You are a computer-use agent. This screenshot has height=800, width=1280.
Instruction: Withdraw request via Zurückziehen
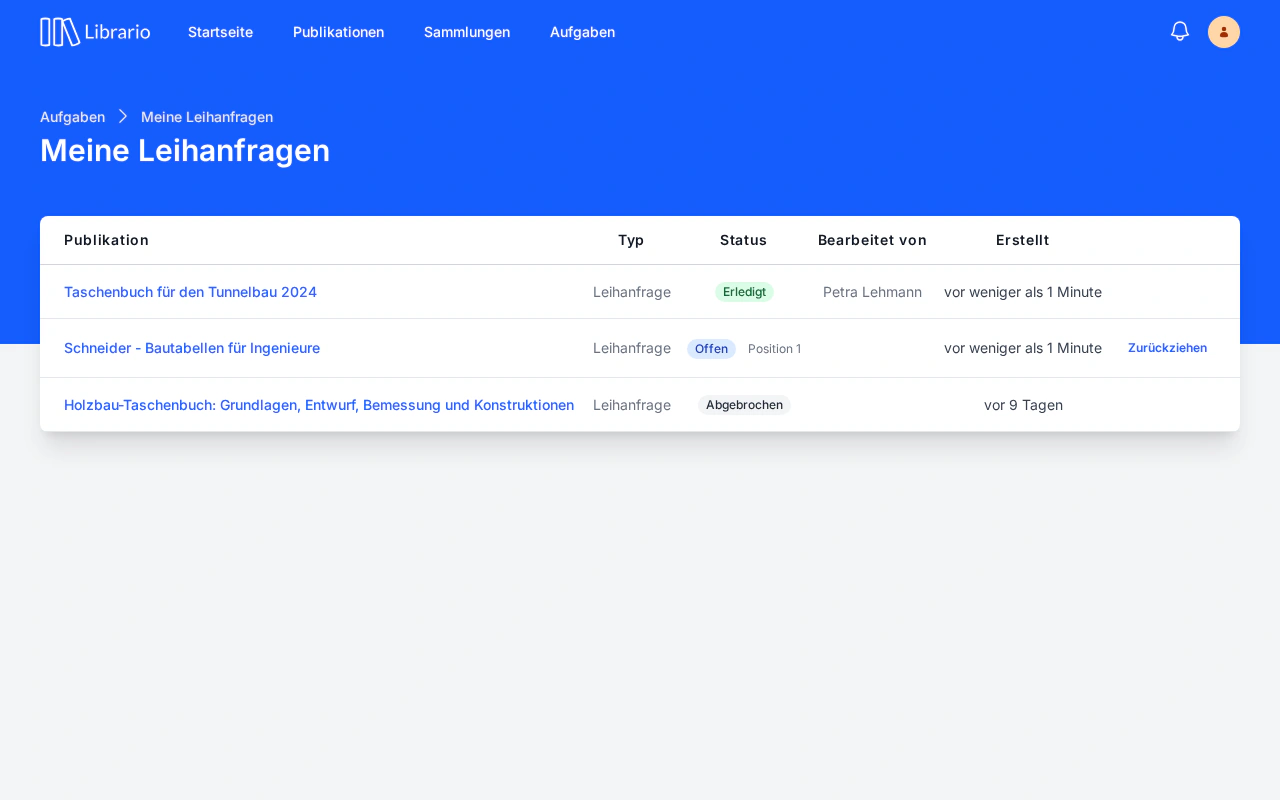click(x=1167, y=348)
